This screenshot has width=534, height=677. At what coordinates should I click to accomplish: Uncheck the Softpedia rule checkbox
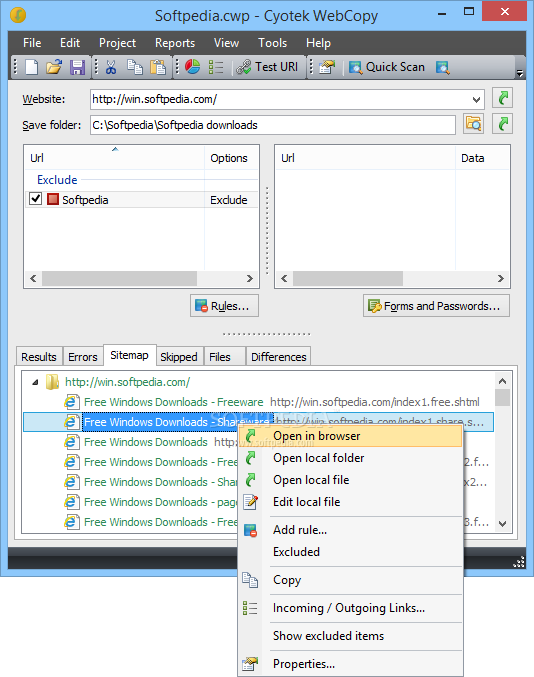(35, 199)
